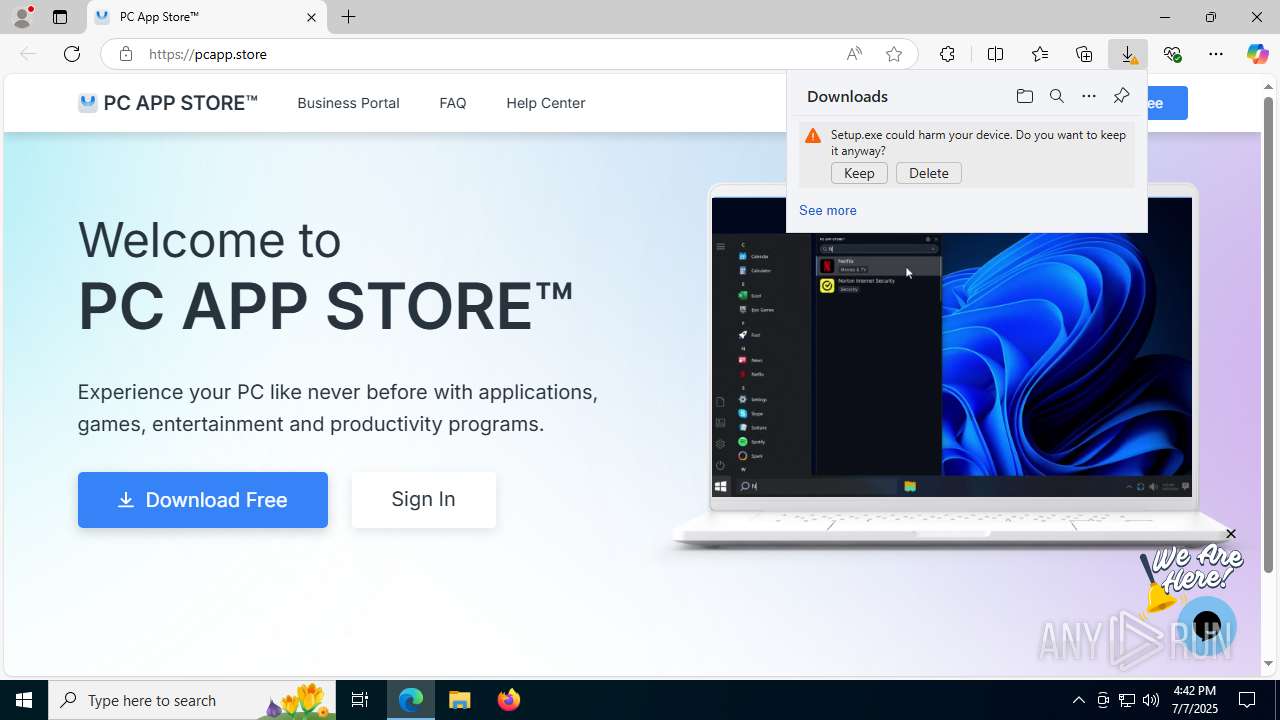Image resolution: width=1280 pixels, height=720 pixels.
Task: Open the Copilot sidebar icon
Action: pos(1257,54)
